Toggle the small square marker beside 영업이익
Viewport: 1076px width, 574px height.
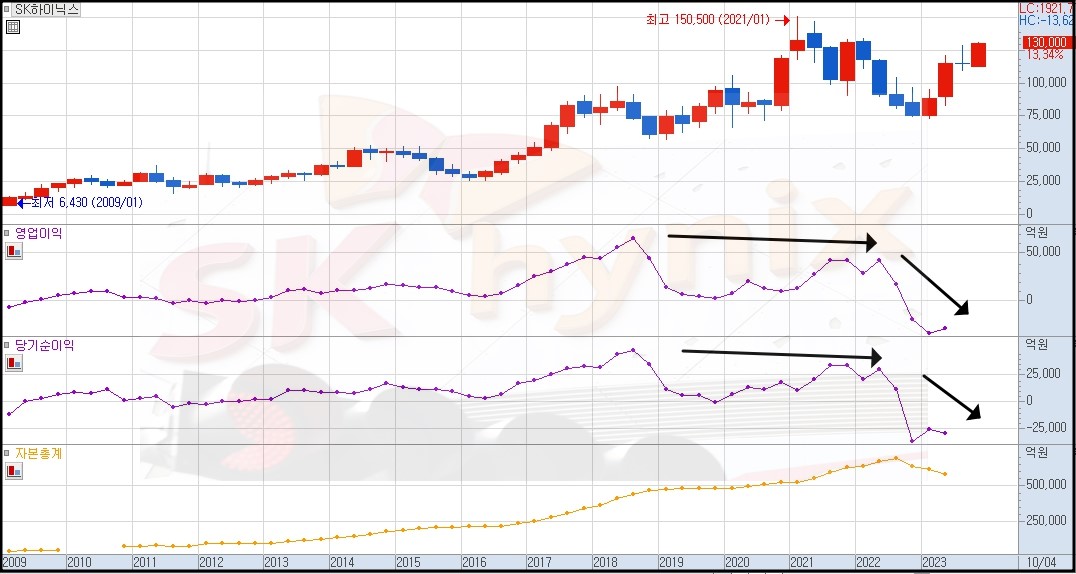(x=7, y=233)
